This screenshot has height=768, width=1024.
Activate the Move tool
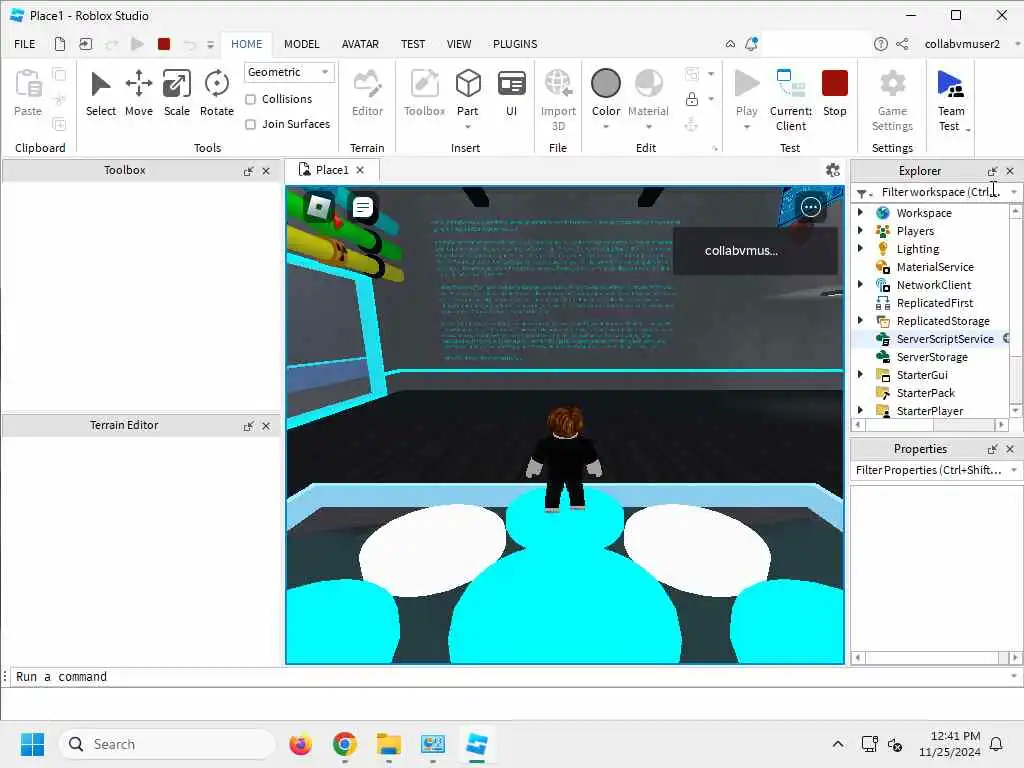138,93
